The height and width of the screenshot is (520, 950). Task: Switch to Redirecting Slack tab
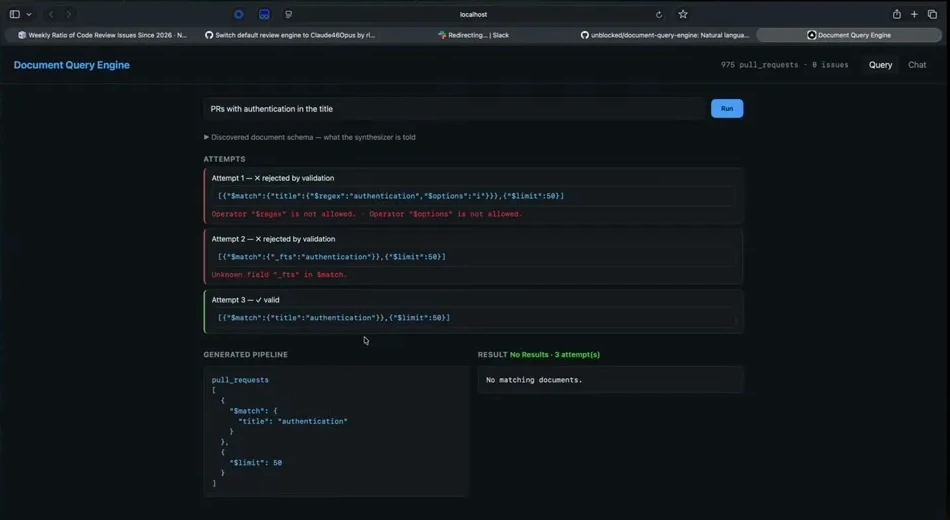point(473,35)
